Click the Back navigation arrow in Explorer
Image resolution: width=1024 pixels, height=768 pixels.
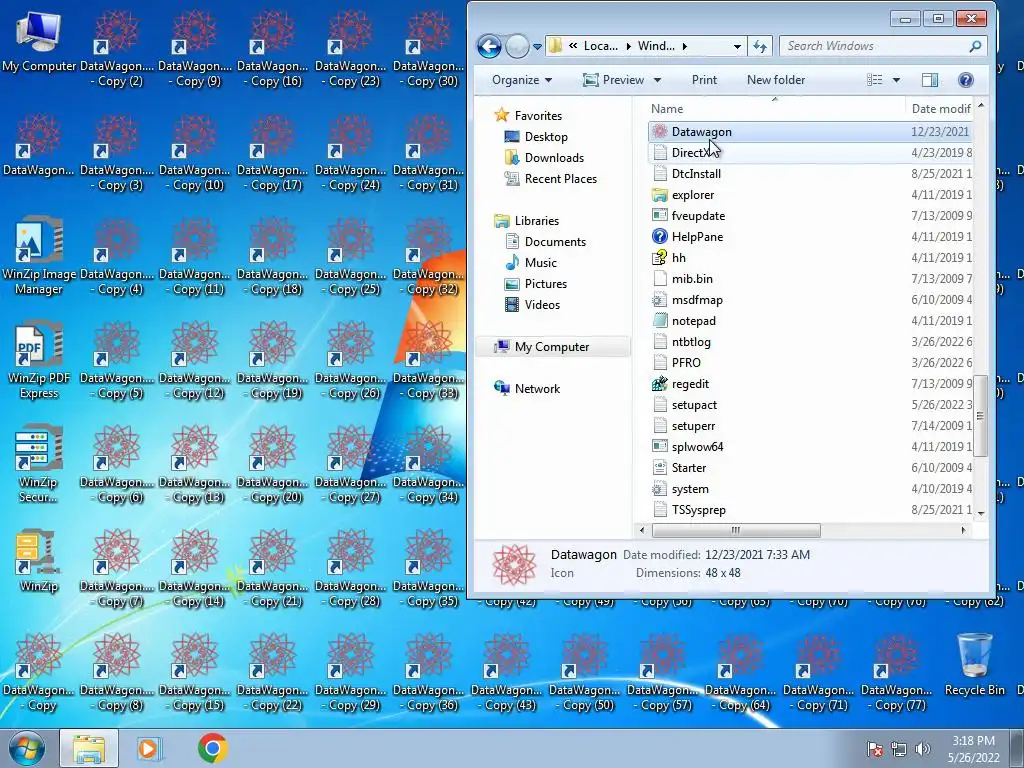pos(489,46)
